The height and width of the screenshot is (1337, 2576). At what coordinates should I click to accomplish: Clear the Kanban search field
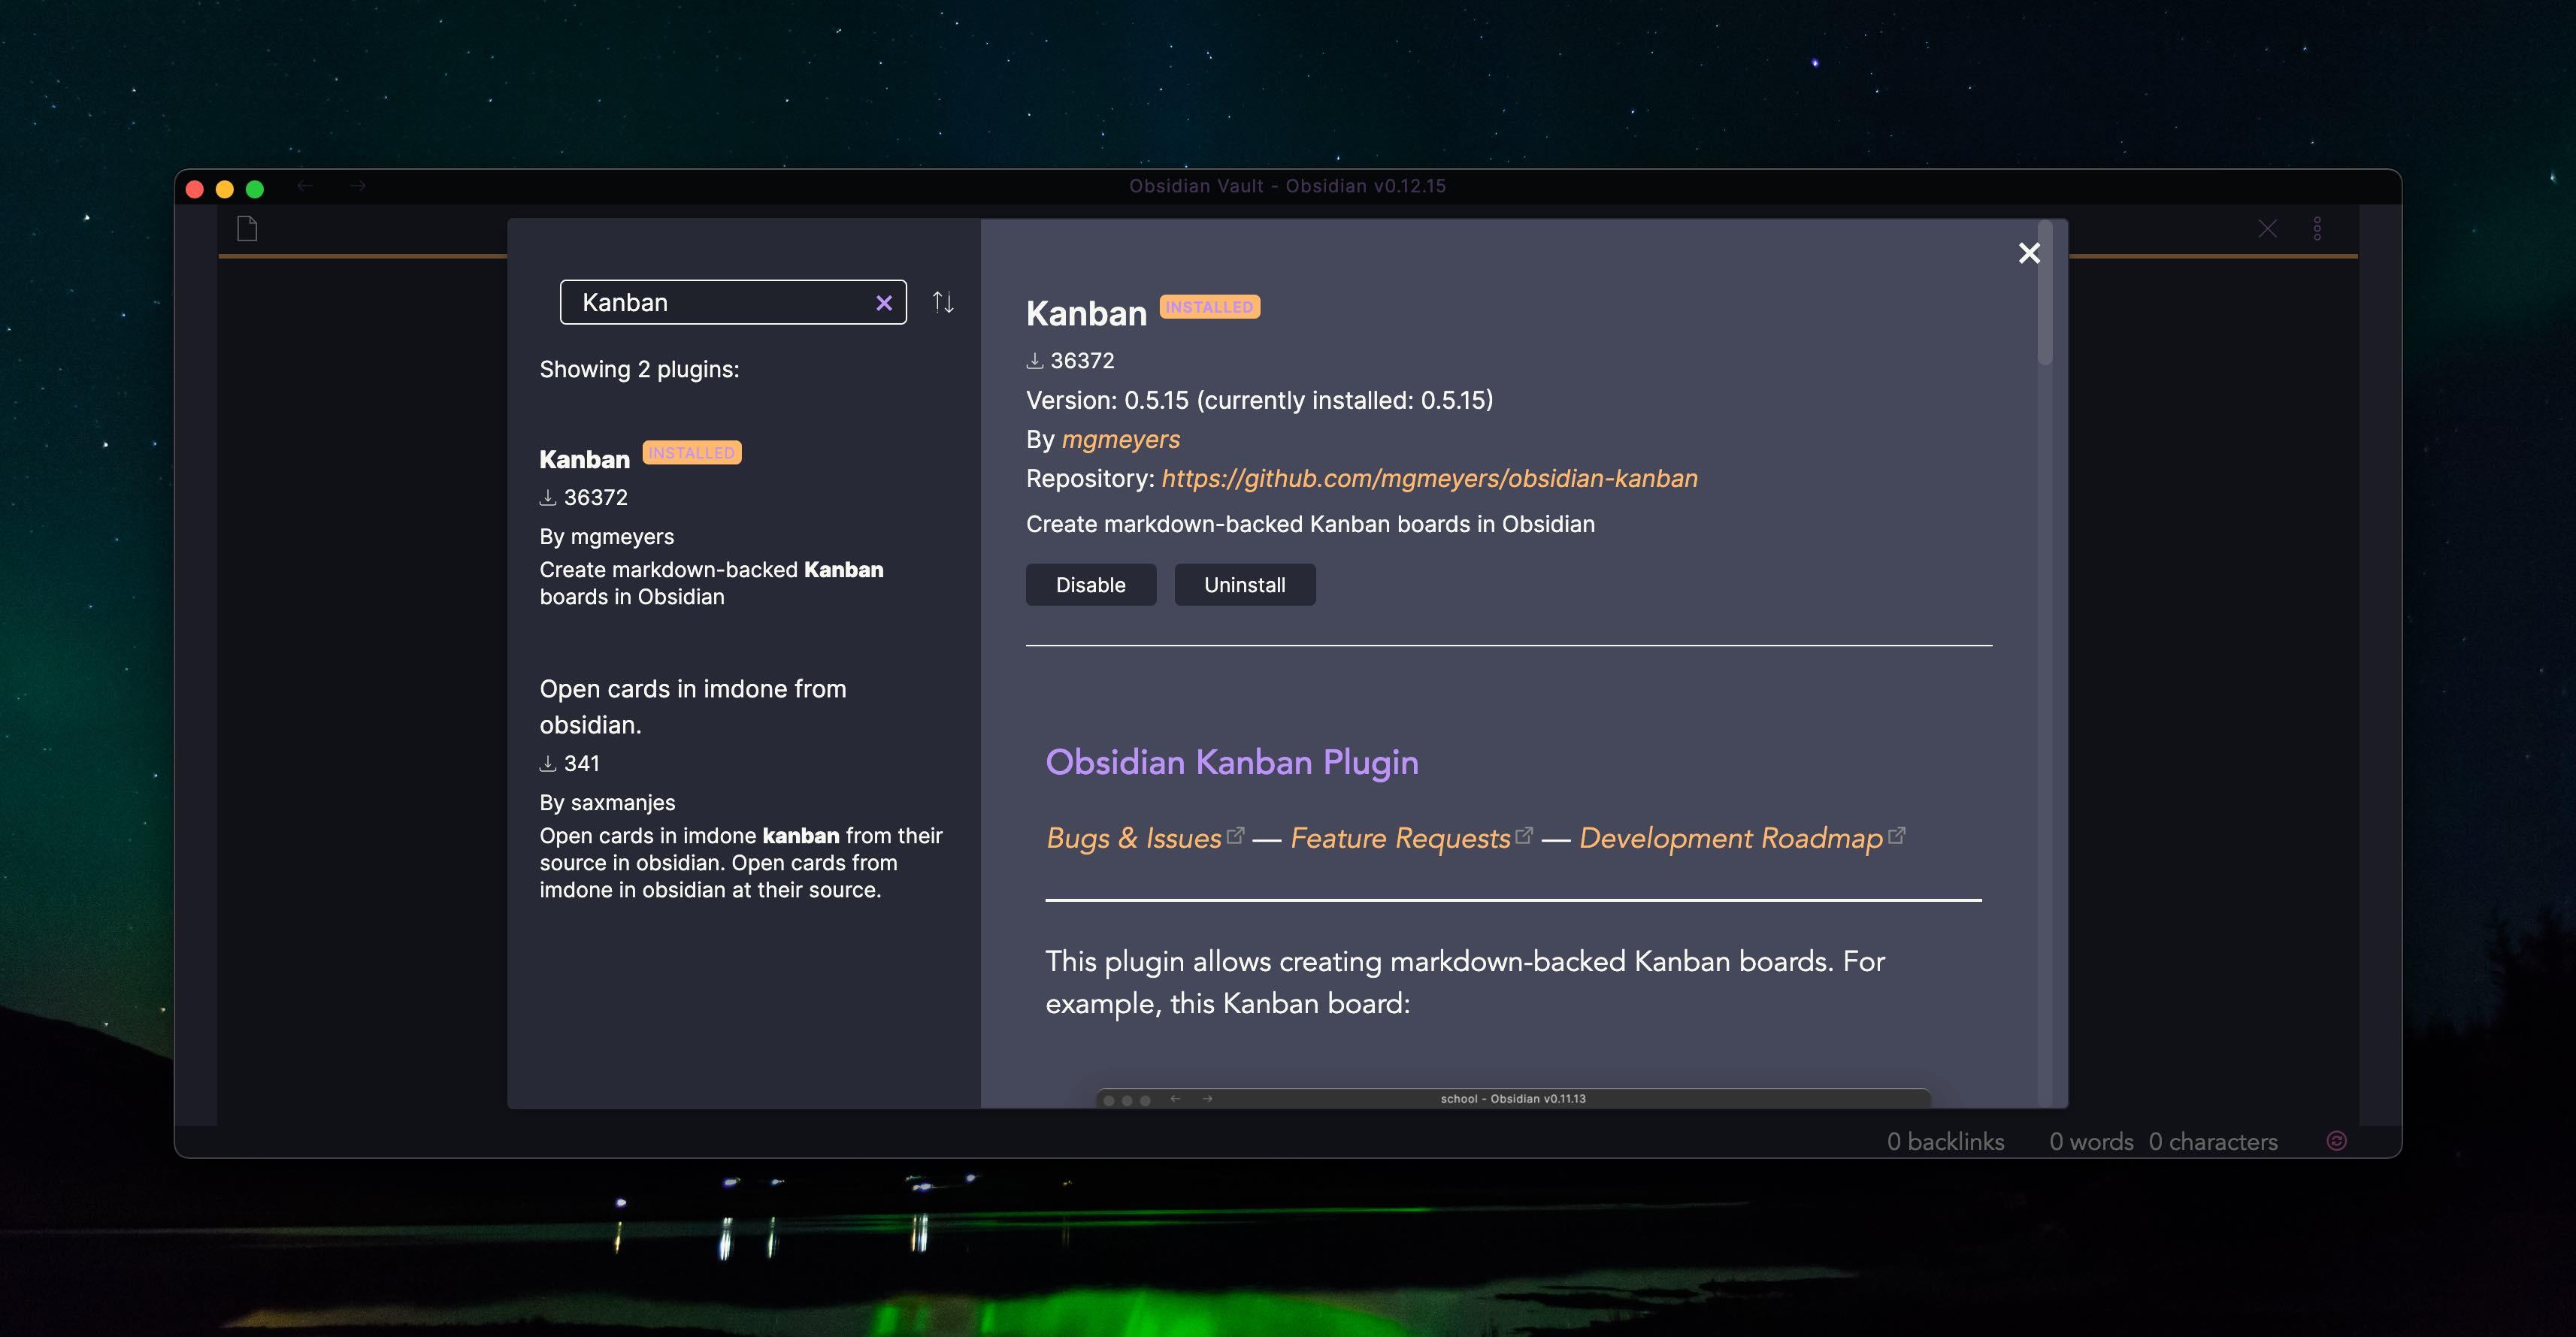pos(883,303)
